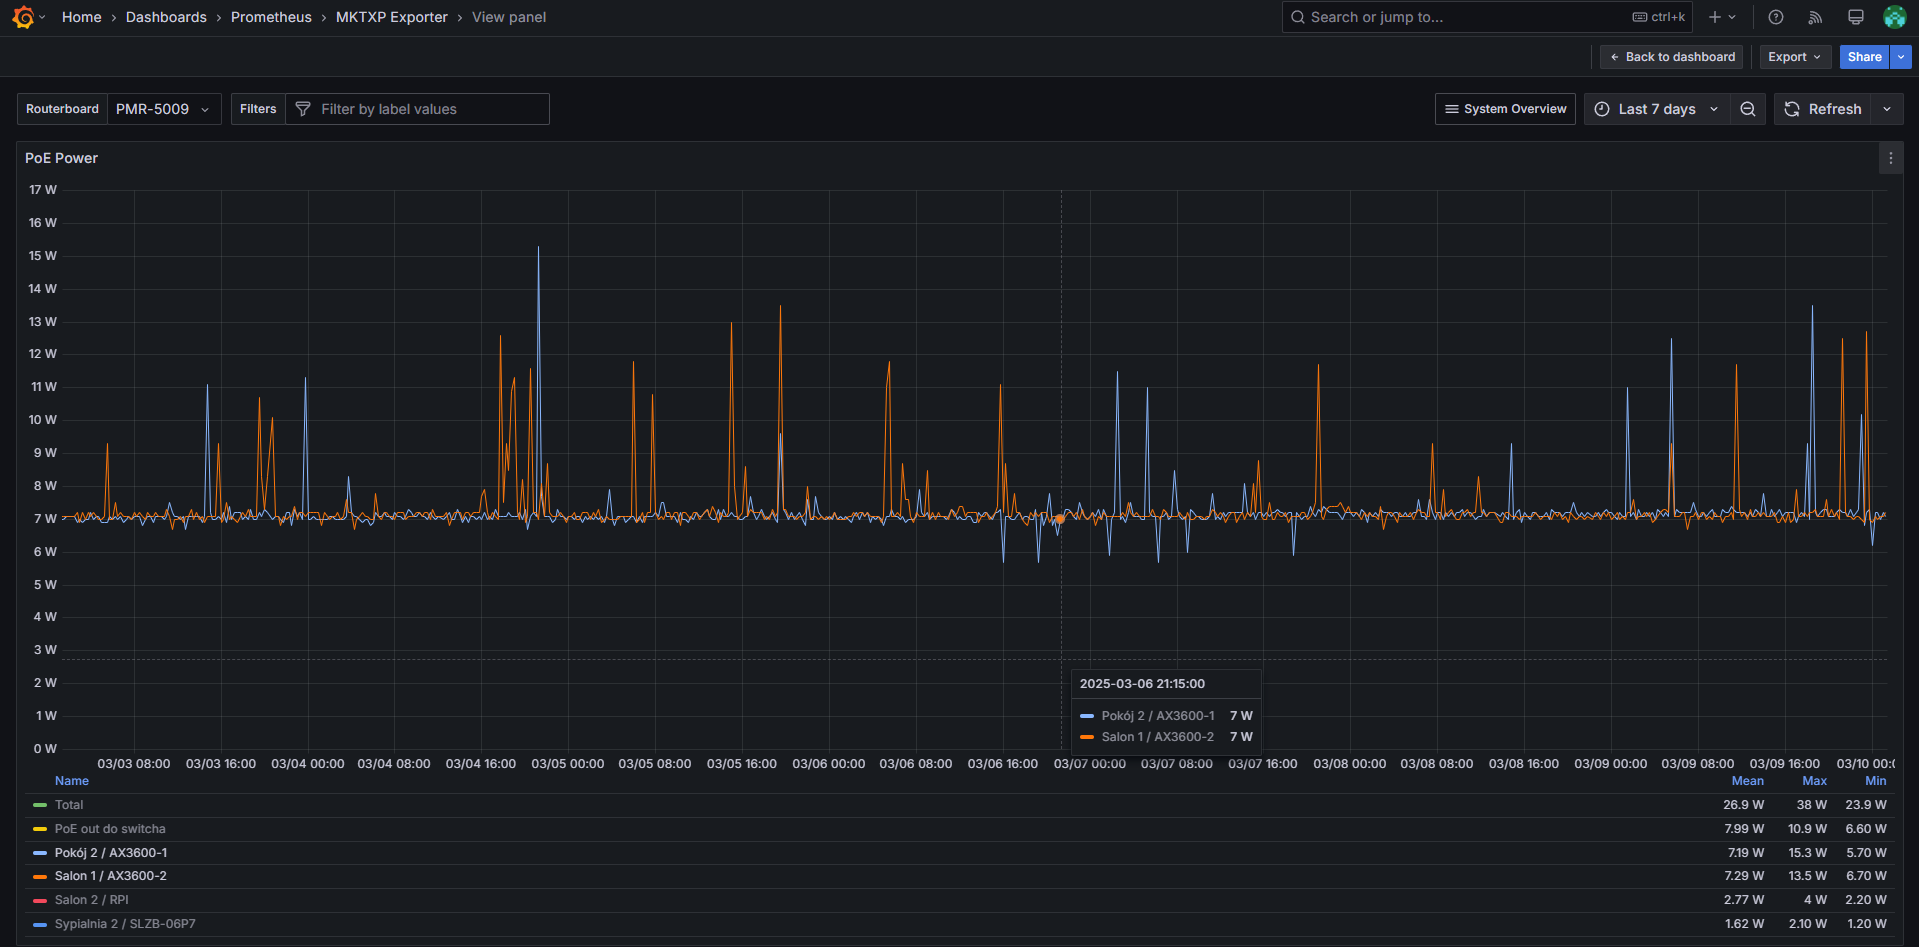Click the Grafana logo icon
1919x947 pixels.
click(22, 17)
